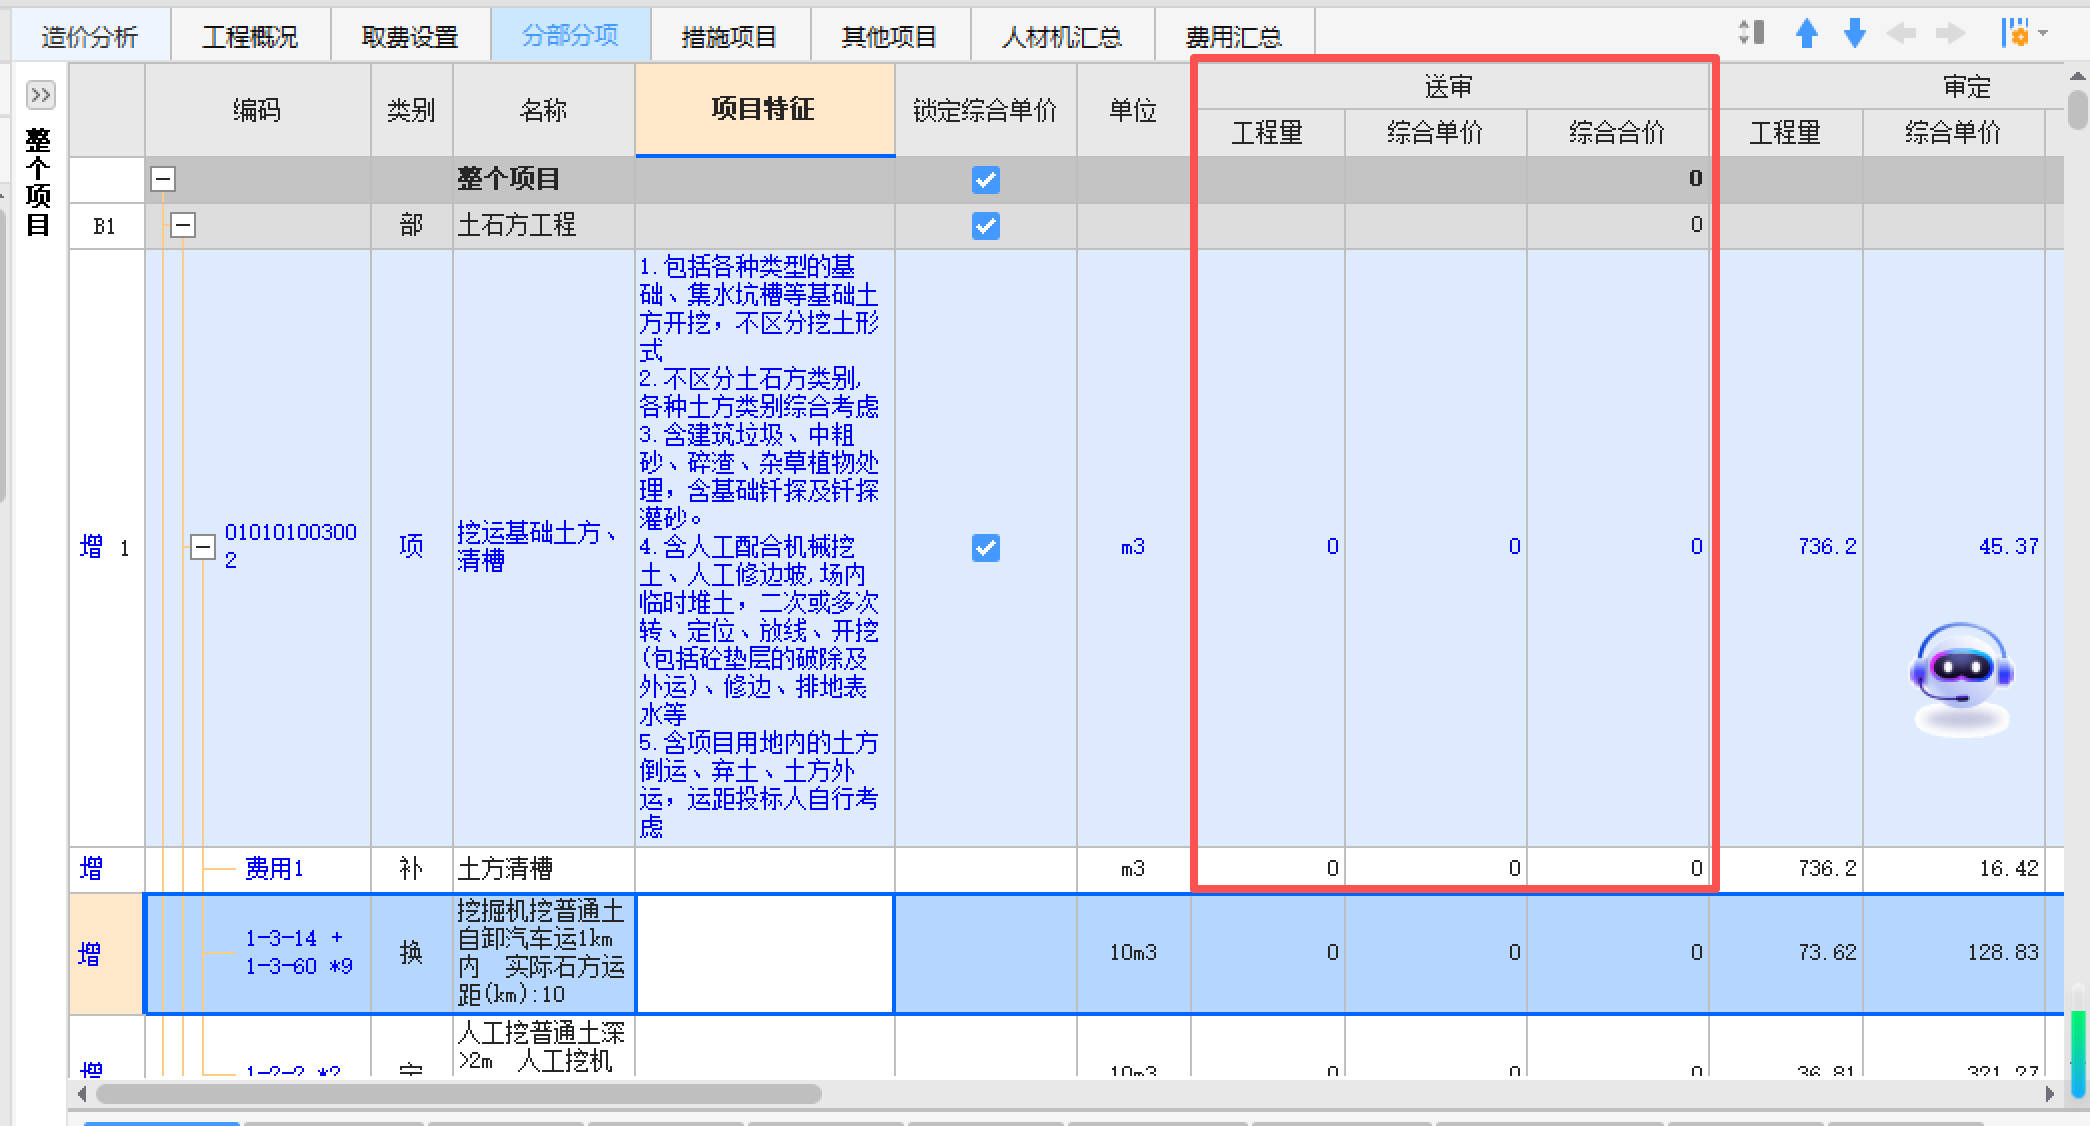The width and height of the screenshot is (2090, 1126).
Task: Open the 人材机汇总 tab
Action: (x=1061, y=37)
